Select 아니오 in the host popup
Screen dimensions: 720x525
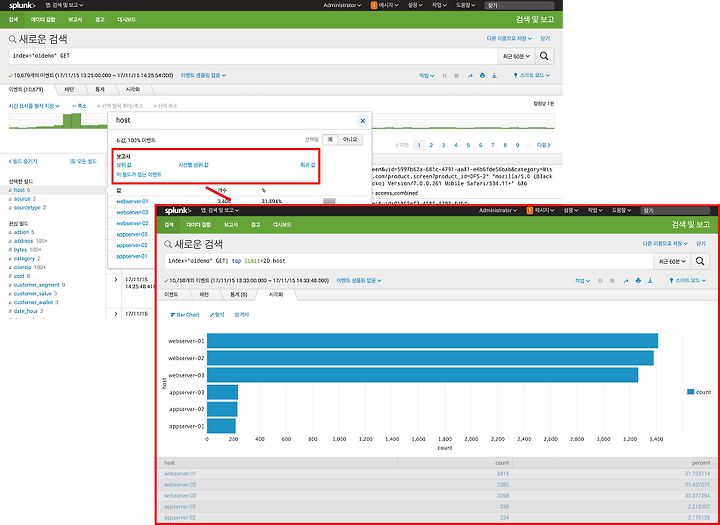(x=350, y=139)
